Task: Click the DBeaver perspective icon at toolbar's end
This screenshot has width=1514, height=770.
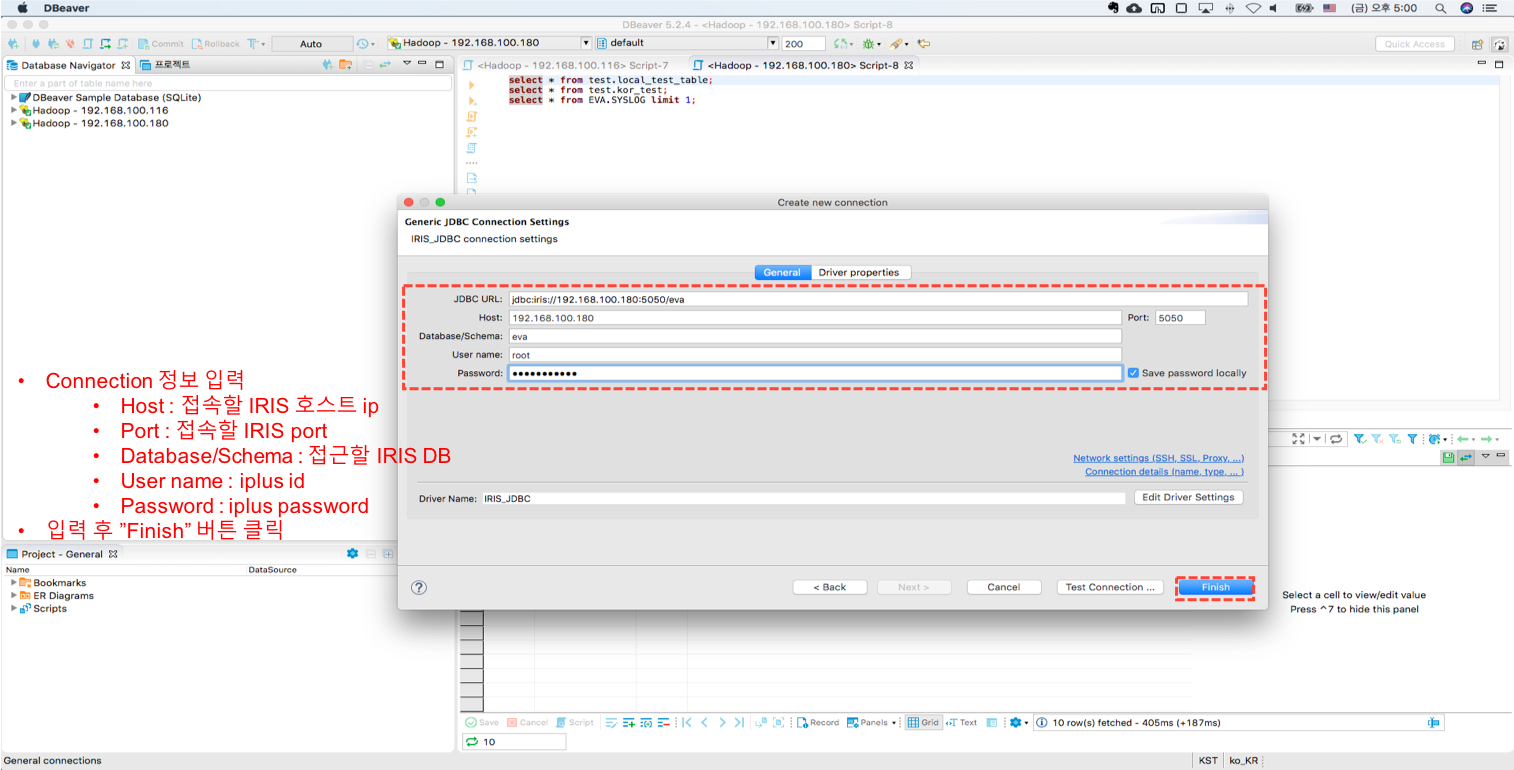Action: pos(1499,44)
